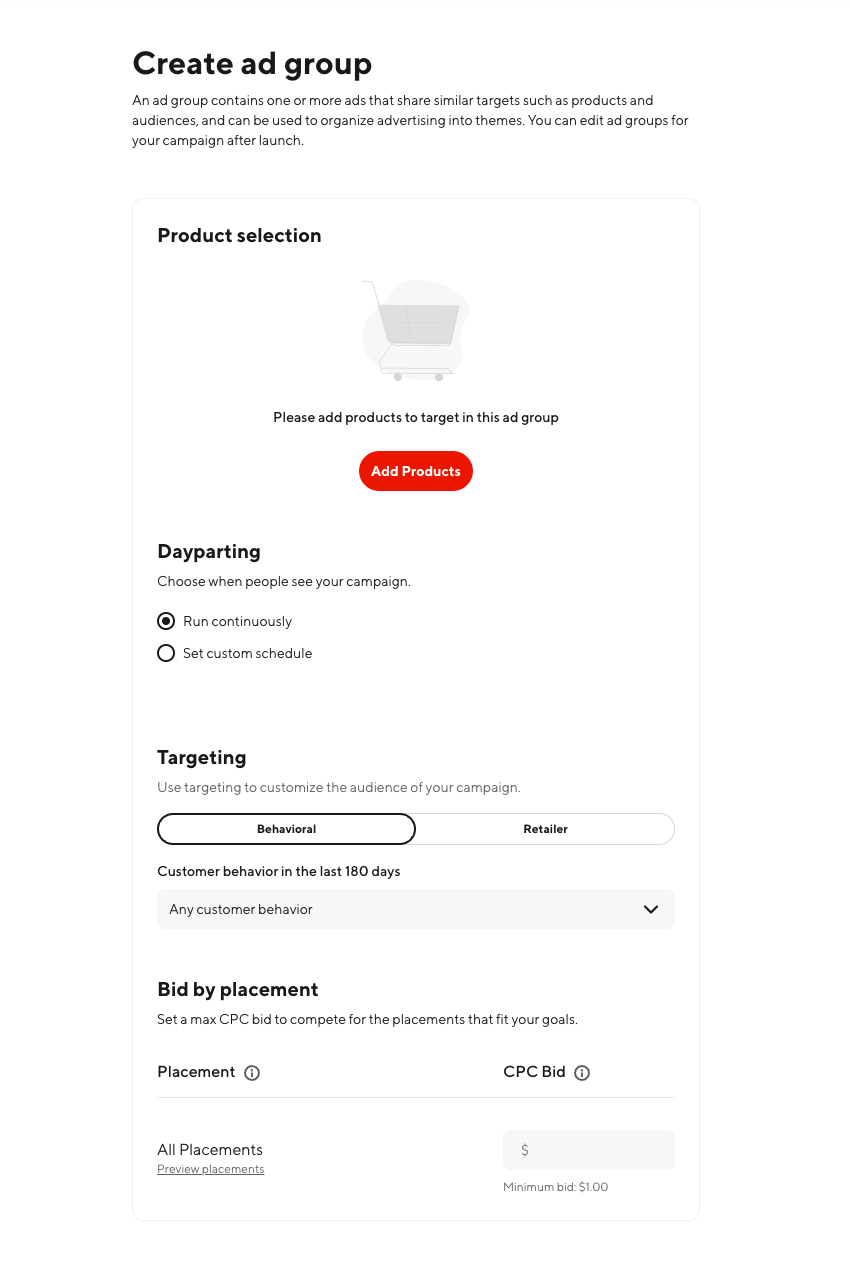Click the Placement info icon
This screenshot has width=850, height=1270.
pos(252,1072)
